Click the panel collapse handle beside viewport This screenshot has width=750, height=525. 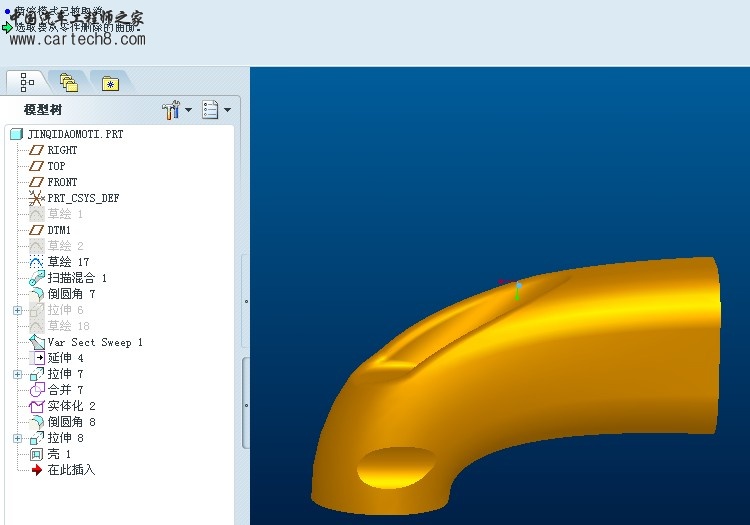[x=246, y=300]
